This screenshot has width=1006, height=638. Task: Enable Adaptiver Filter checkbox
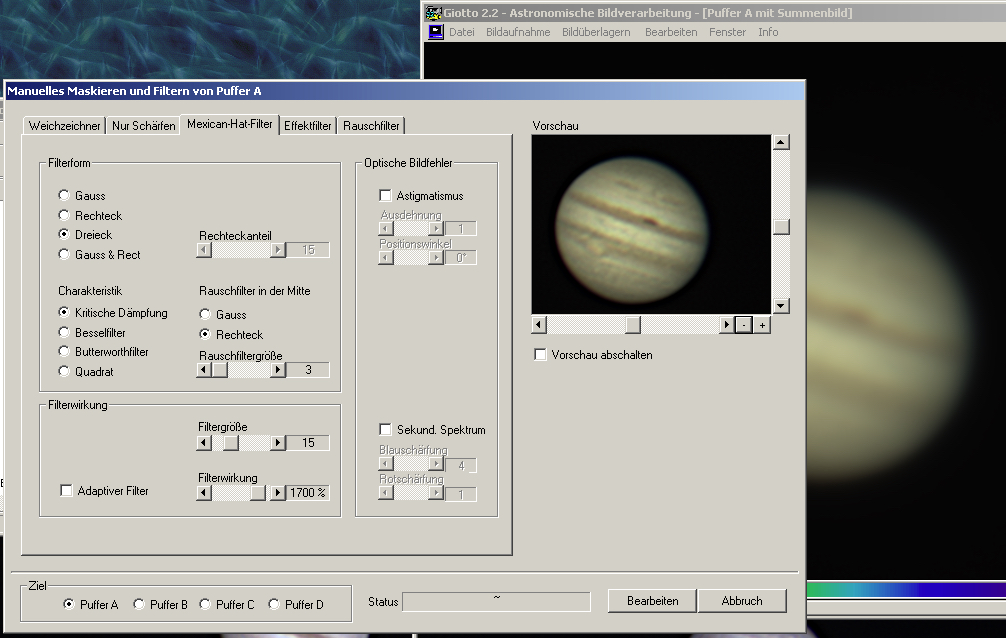104,491
